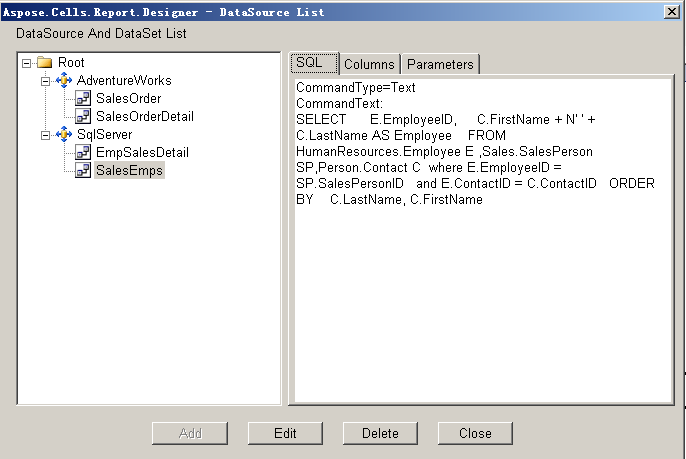Close the DataSource List dialog window
Screen dimensions: 686x459
coord(672,11)
